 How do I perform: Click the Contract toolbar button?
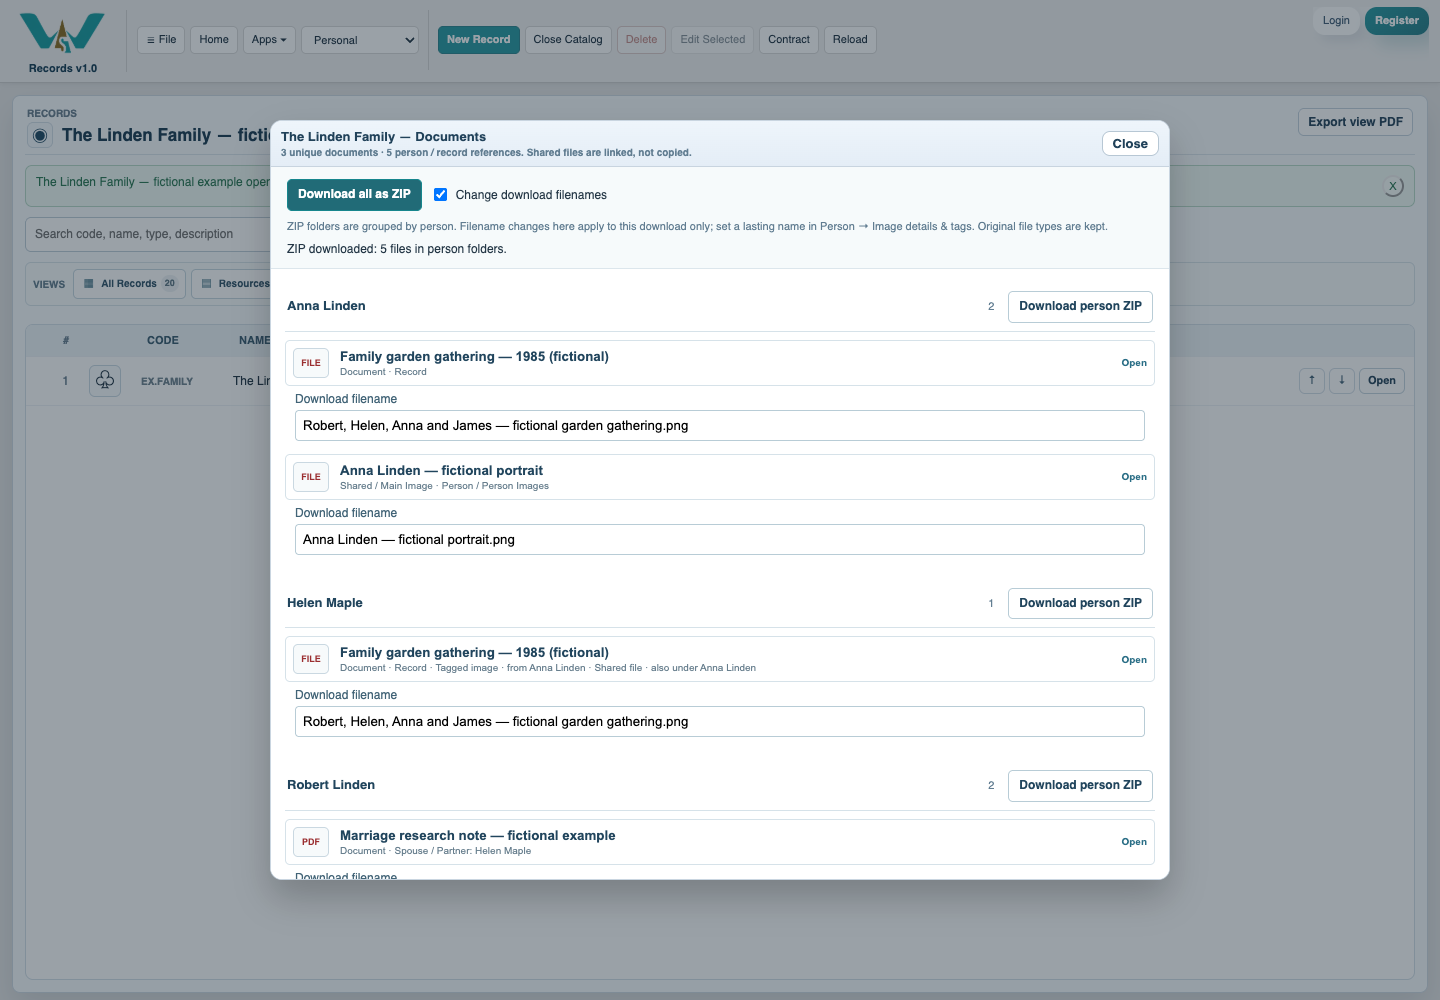pos(789,40)
